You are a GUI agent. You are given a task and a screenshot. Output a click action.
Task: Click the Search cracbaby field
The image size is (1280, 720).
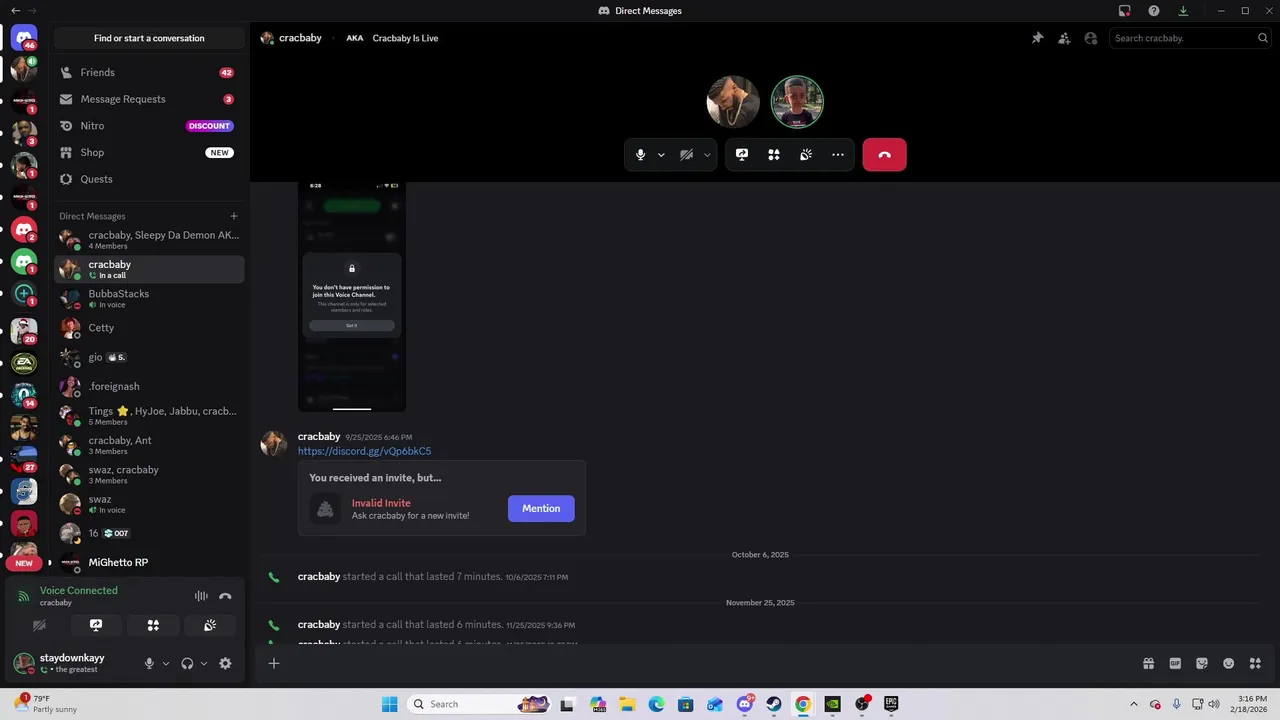click(x=1191, y=38)
